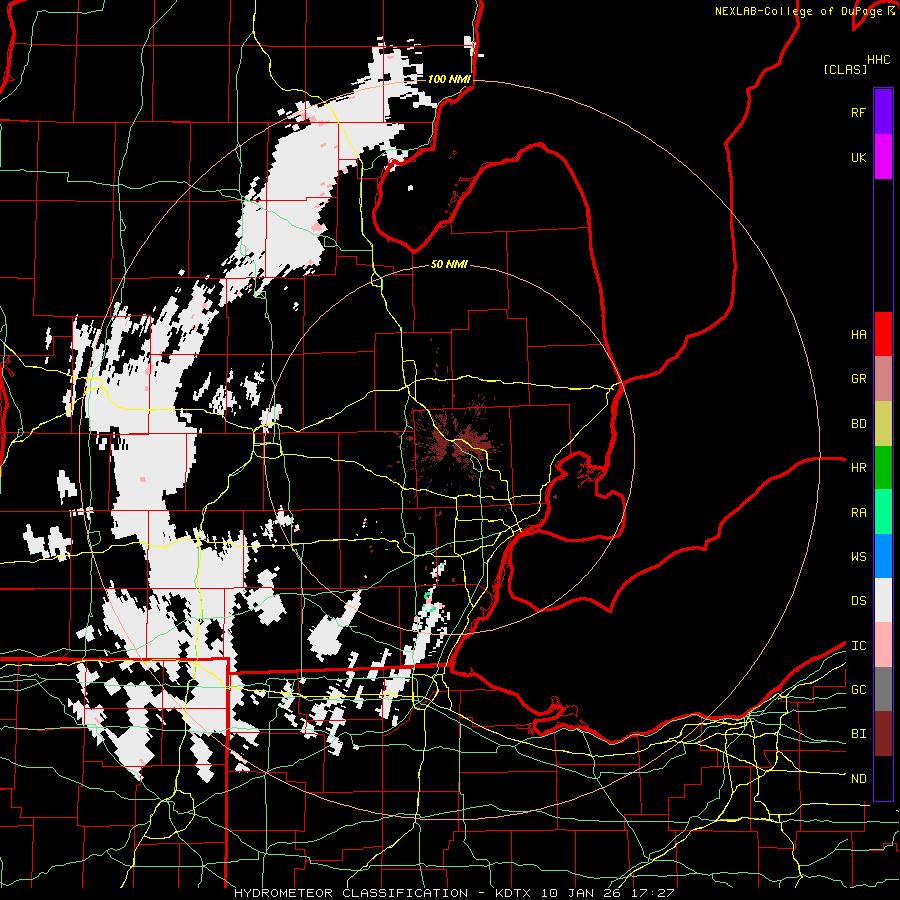Click the "HA" legend label
Image resolution: width=900 pixels, height=900 pixels.
point(858,335)
